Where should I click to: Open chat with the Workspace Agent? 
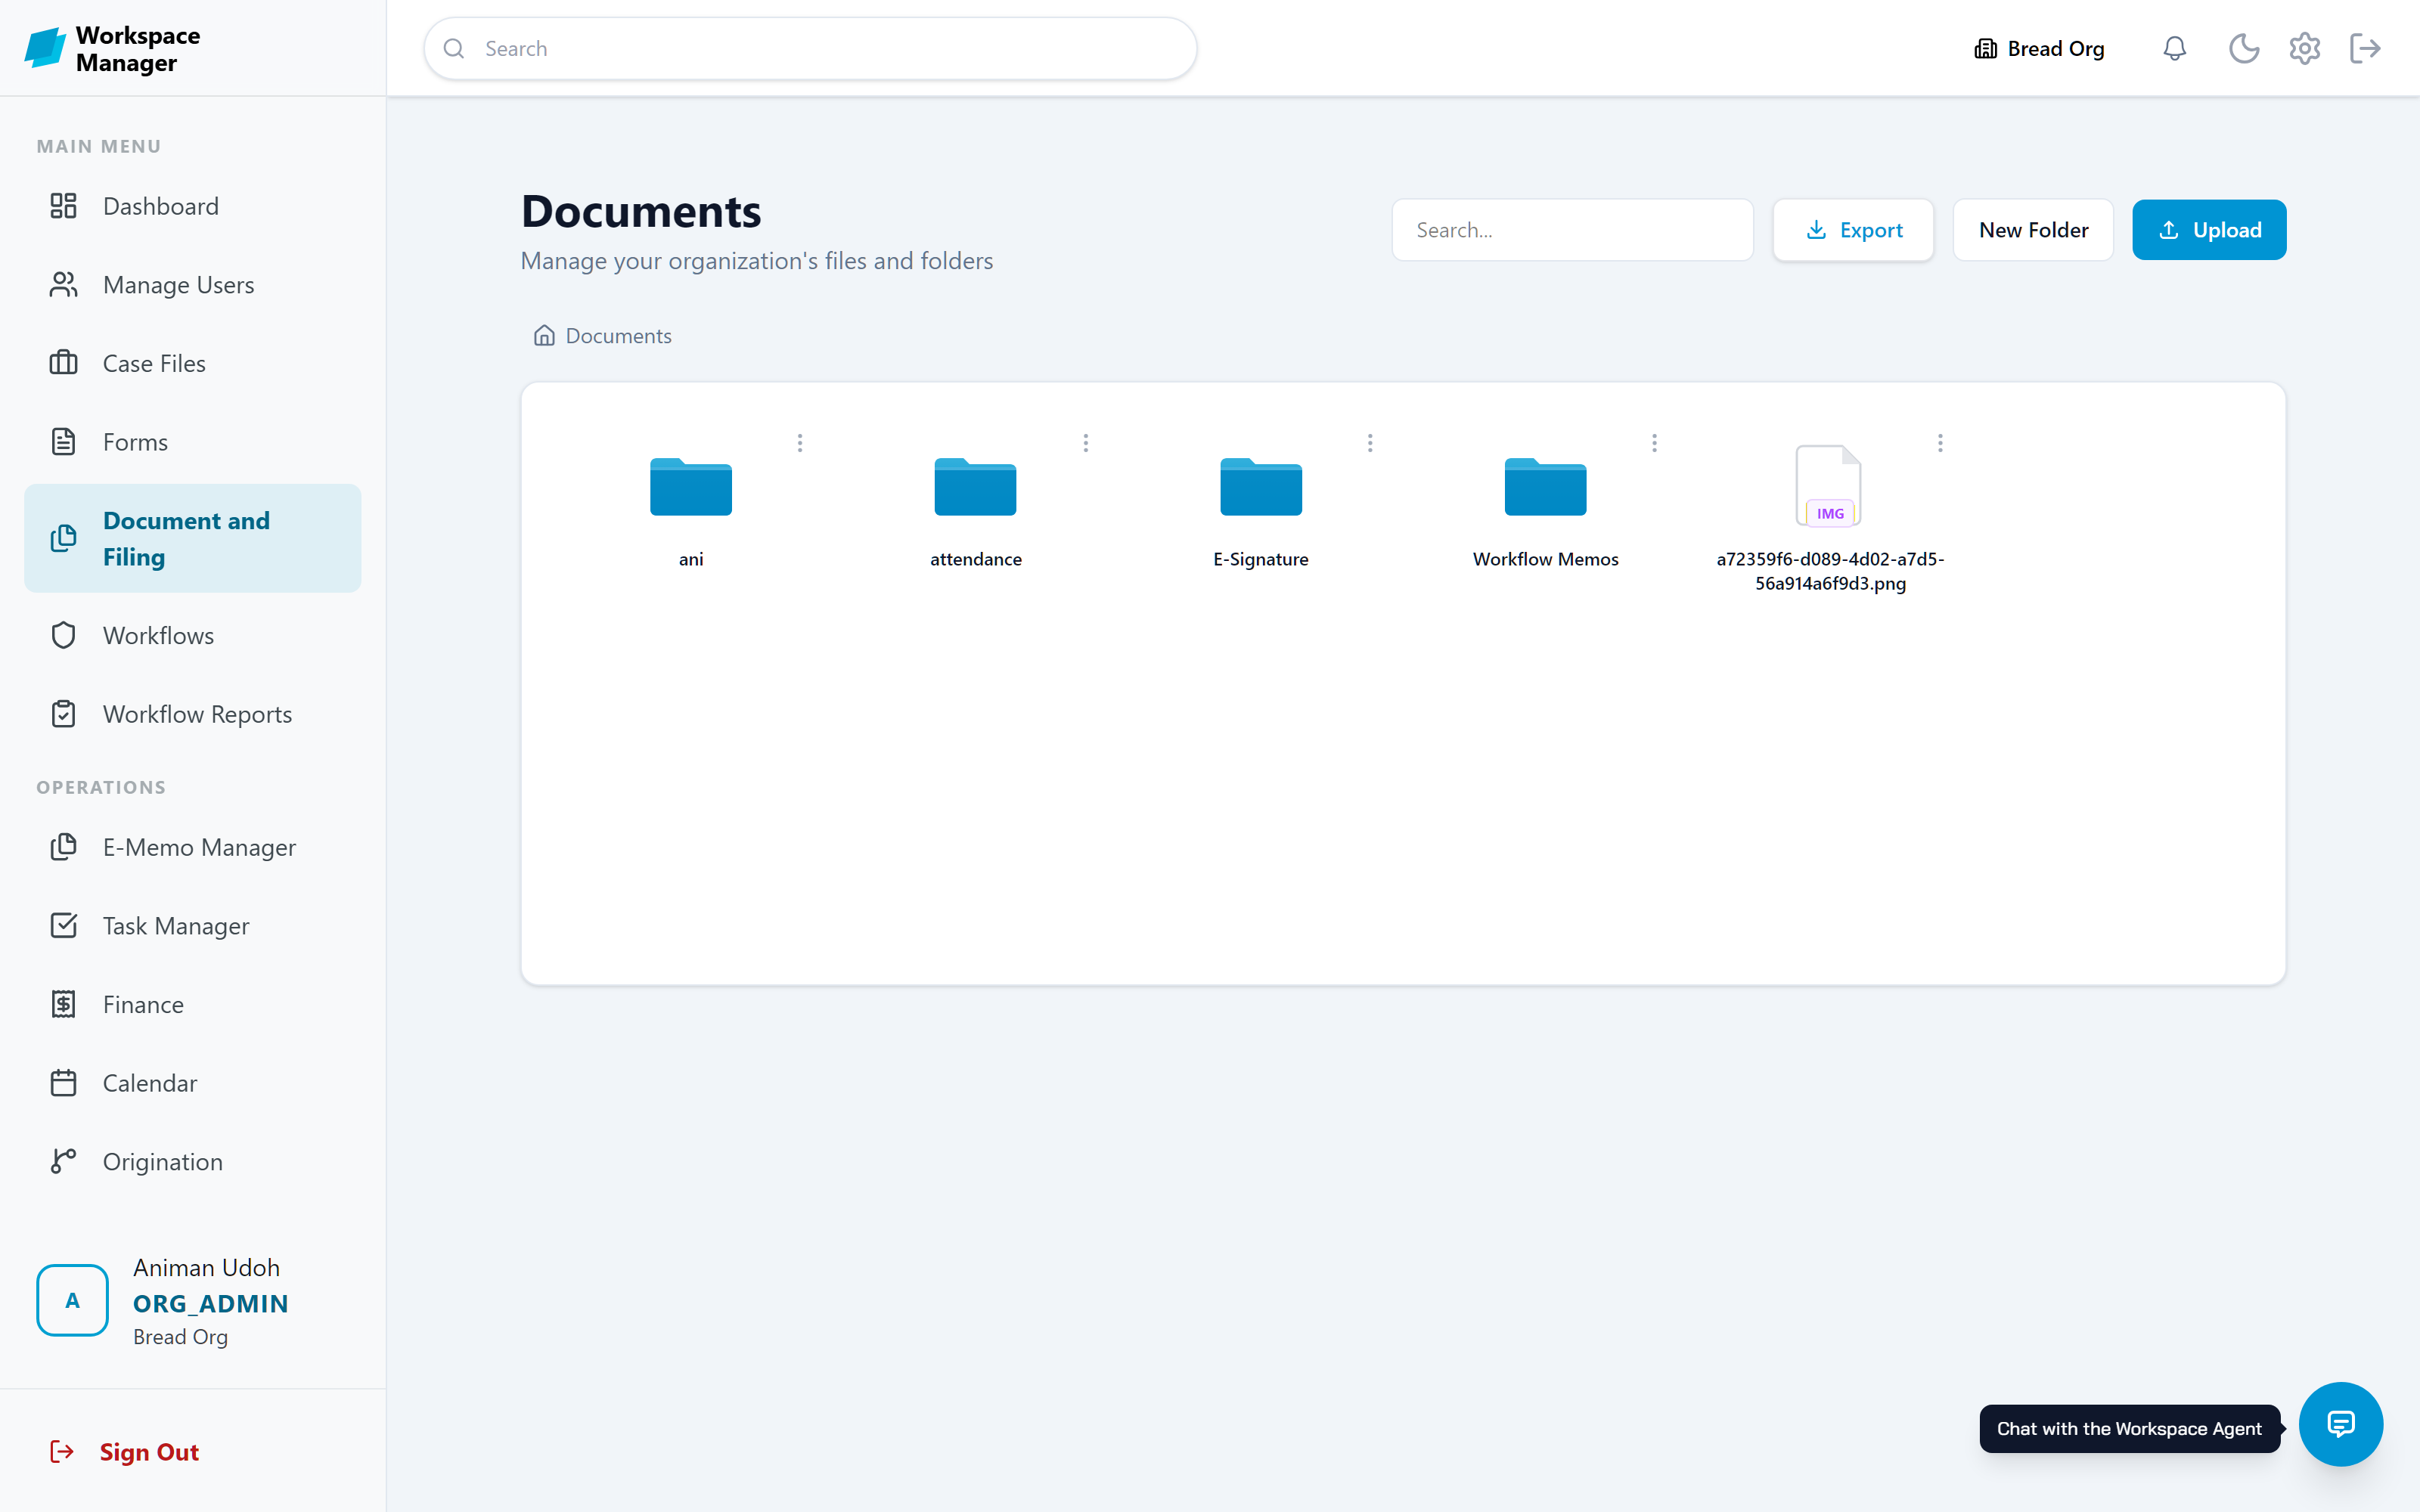2340,1424
